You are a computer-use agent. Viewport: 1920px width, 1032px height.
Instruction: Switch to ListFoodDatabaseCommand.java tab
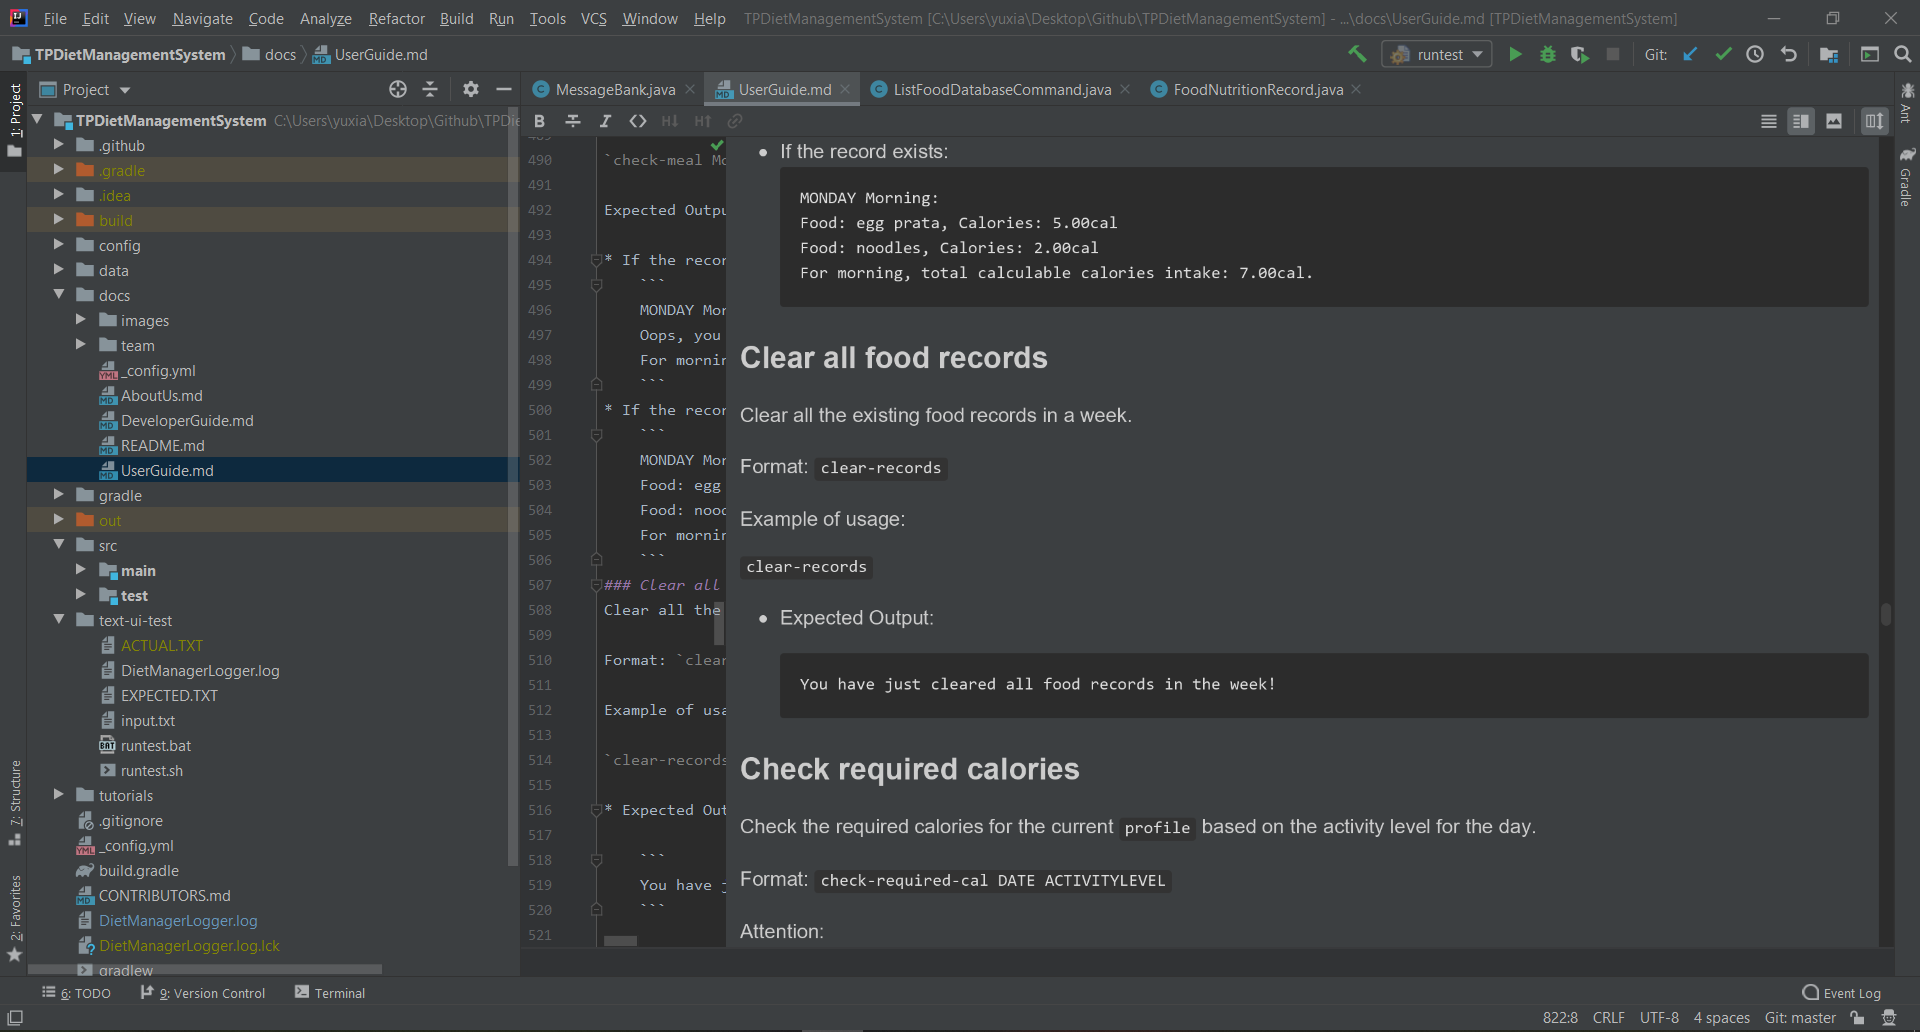tap(1001, 89)
